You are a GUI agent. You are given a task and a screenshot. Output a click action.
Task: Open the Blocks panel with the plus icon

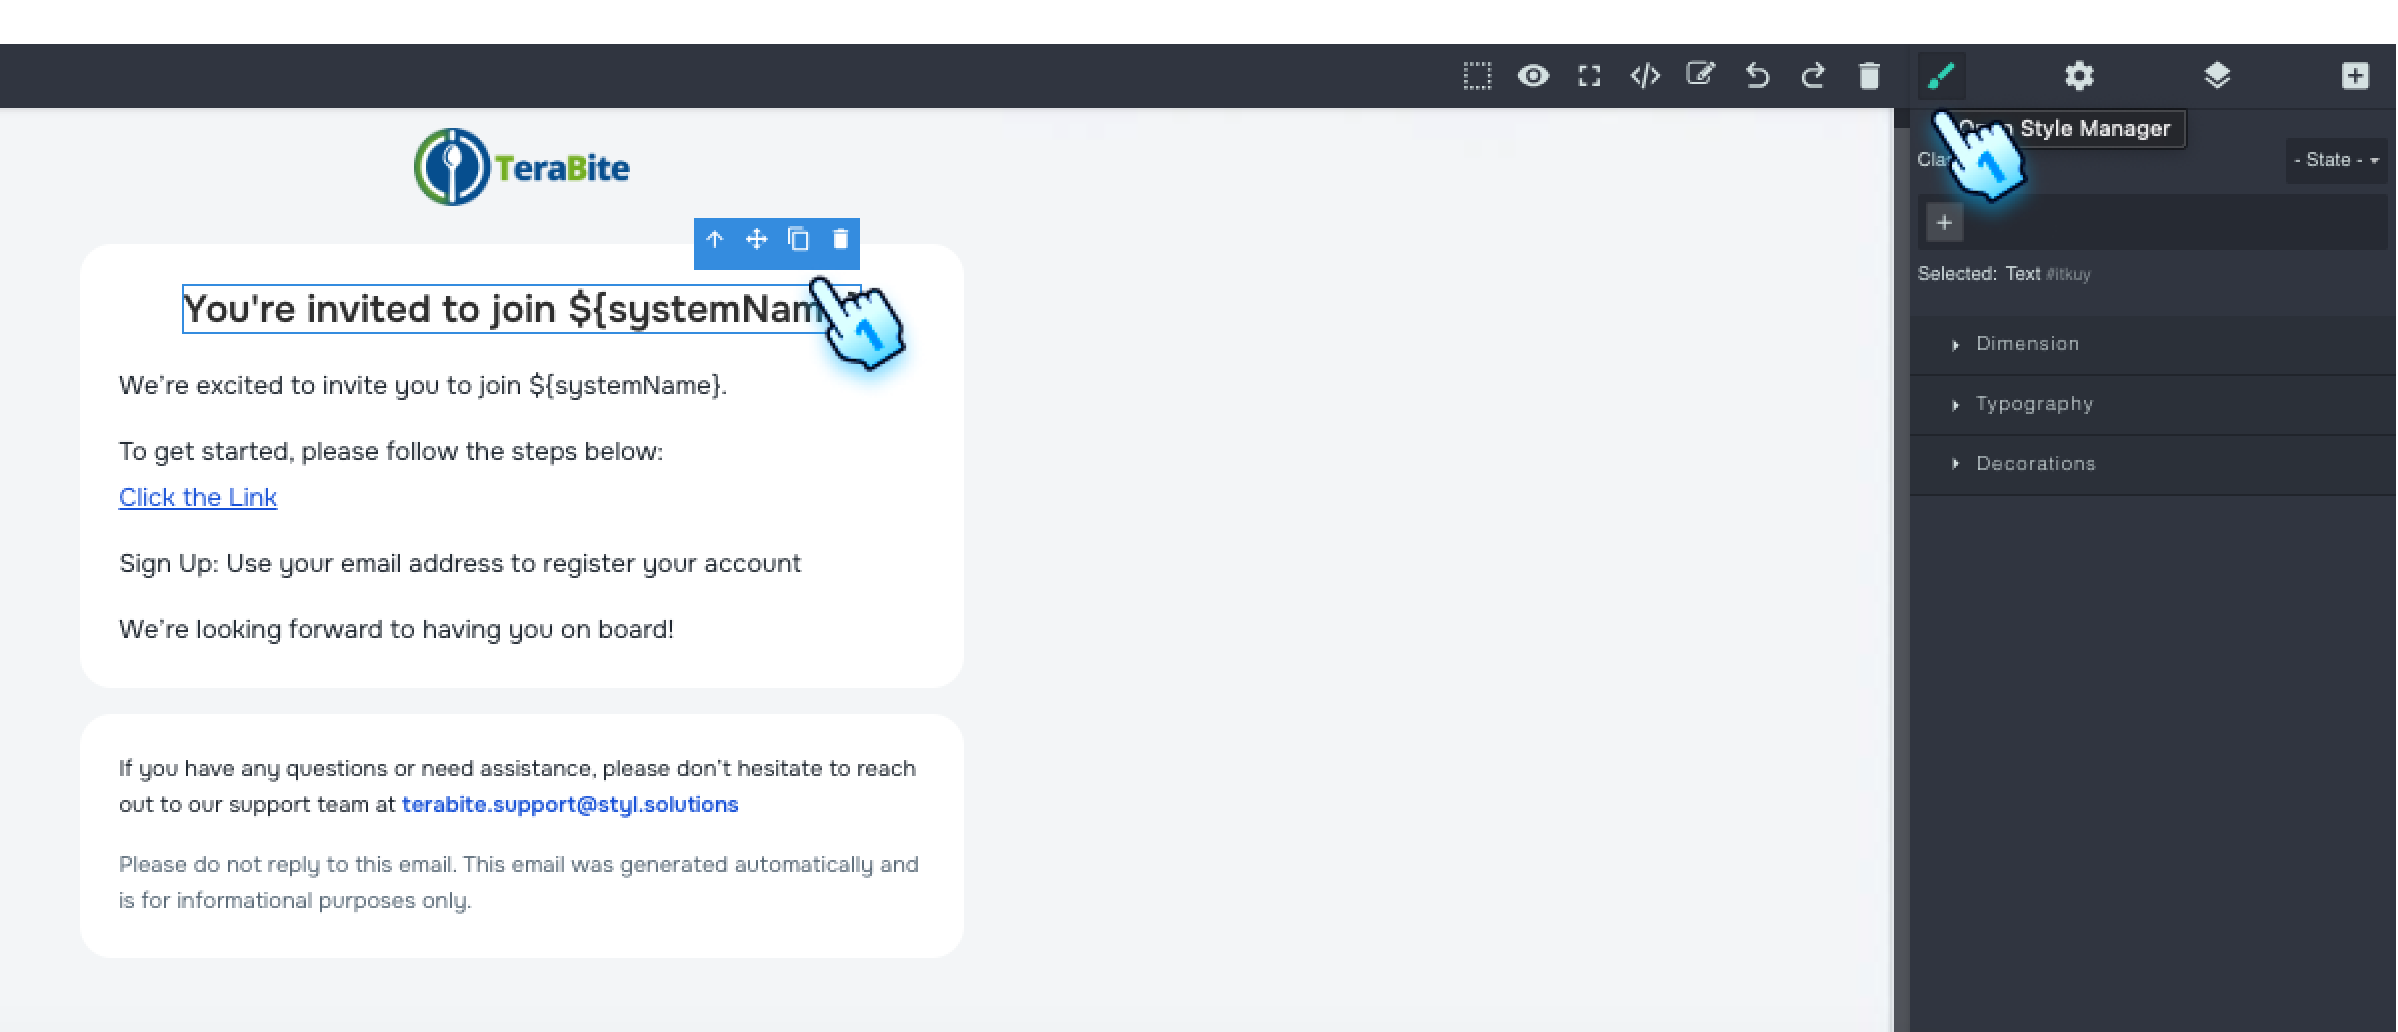[2357, 76]
